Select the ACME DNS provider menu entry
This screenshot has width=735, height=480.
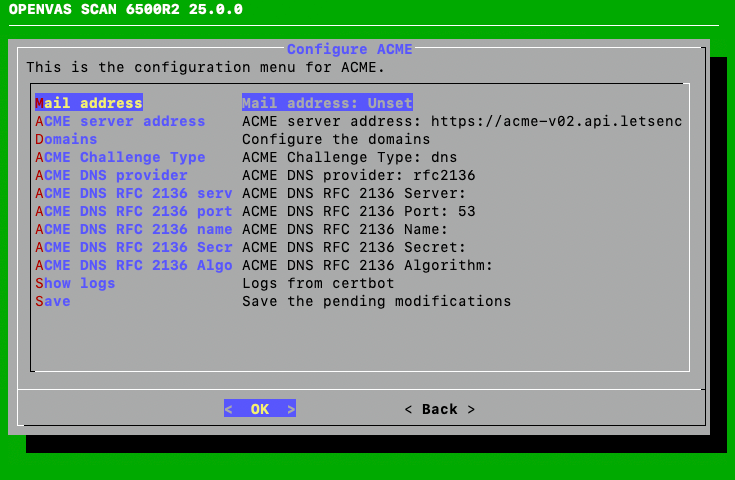tap(111, 175)
